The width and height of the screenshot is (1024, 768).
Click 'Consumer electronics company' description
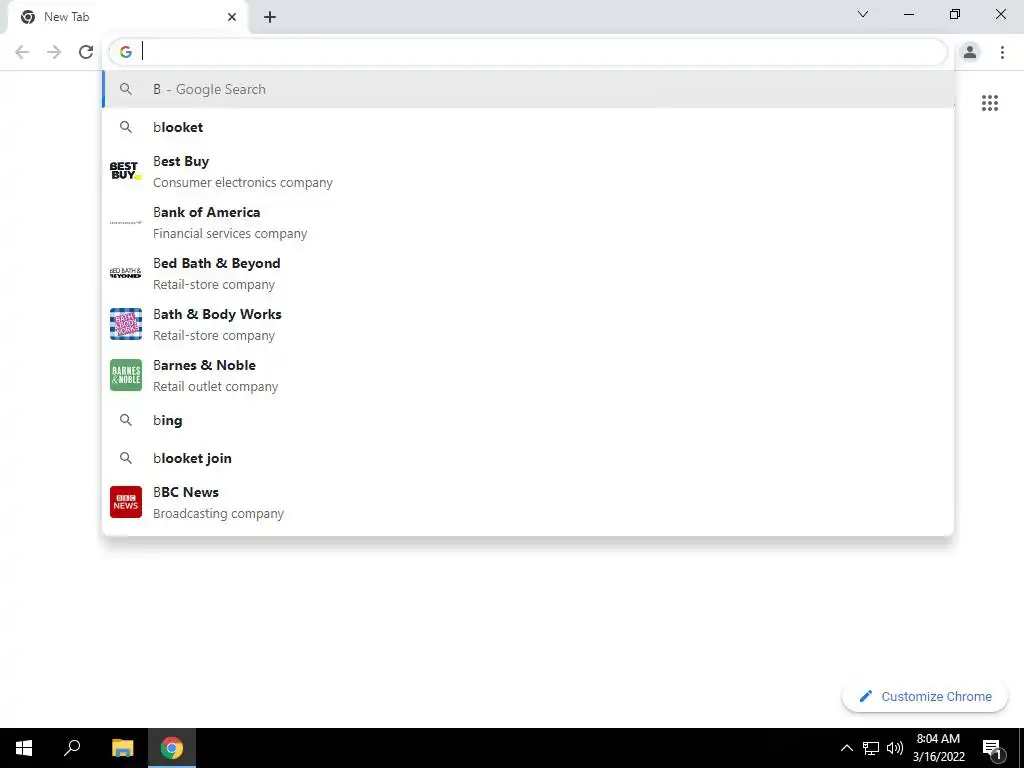tap(243, 183)
